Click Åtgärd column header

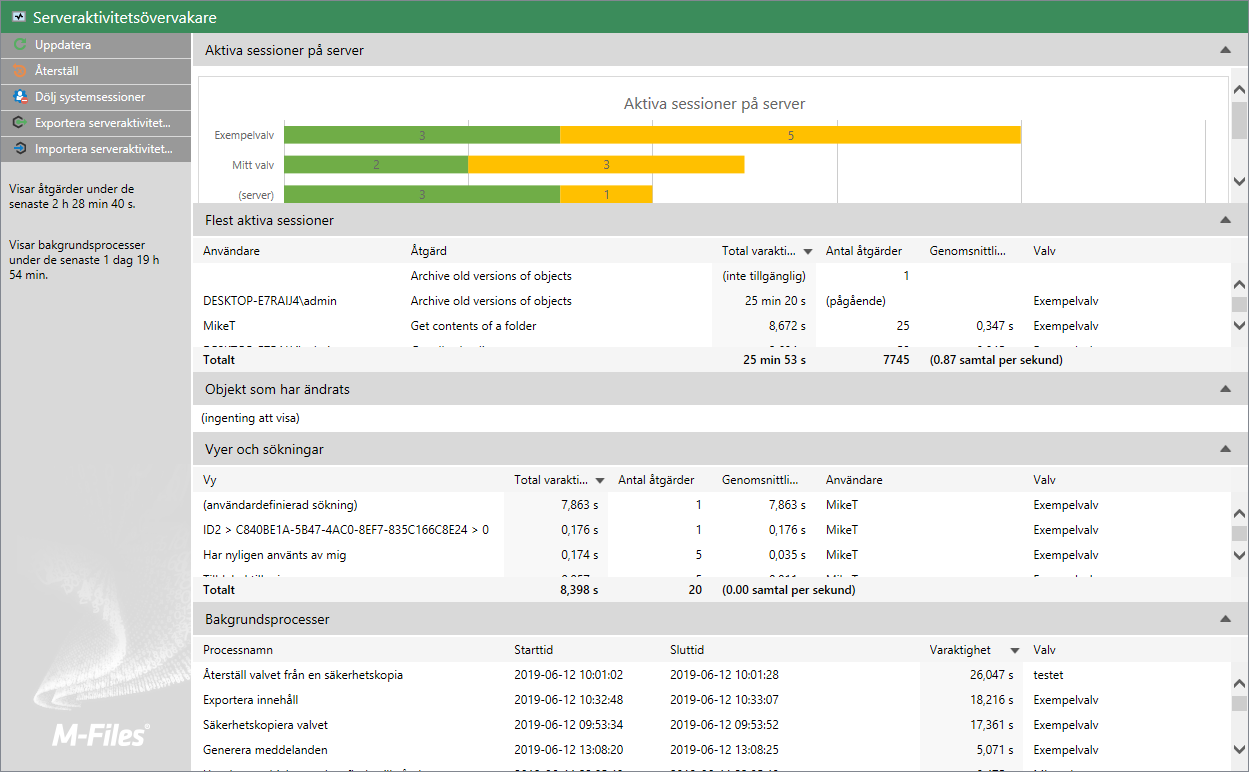[x=429, y=251]
